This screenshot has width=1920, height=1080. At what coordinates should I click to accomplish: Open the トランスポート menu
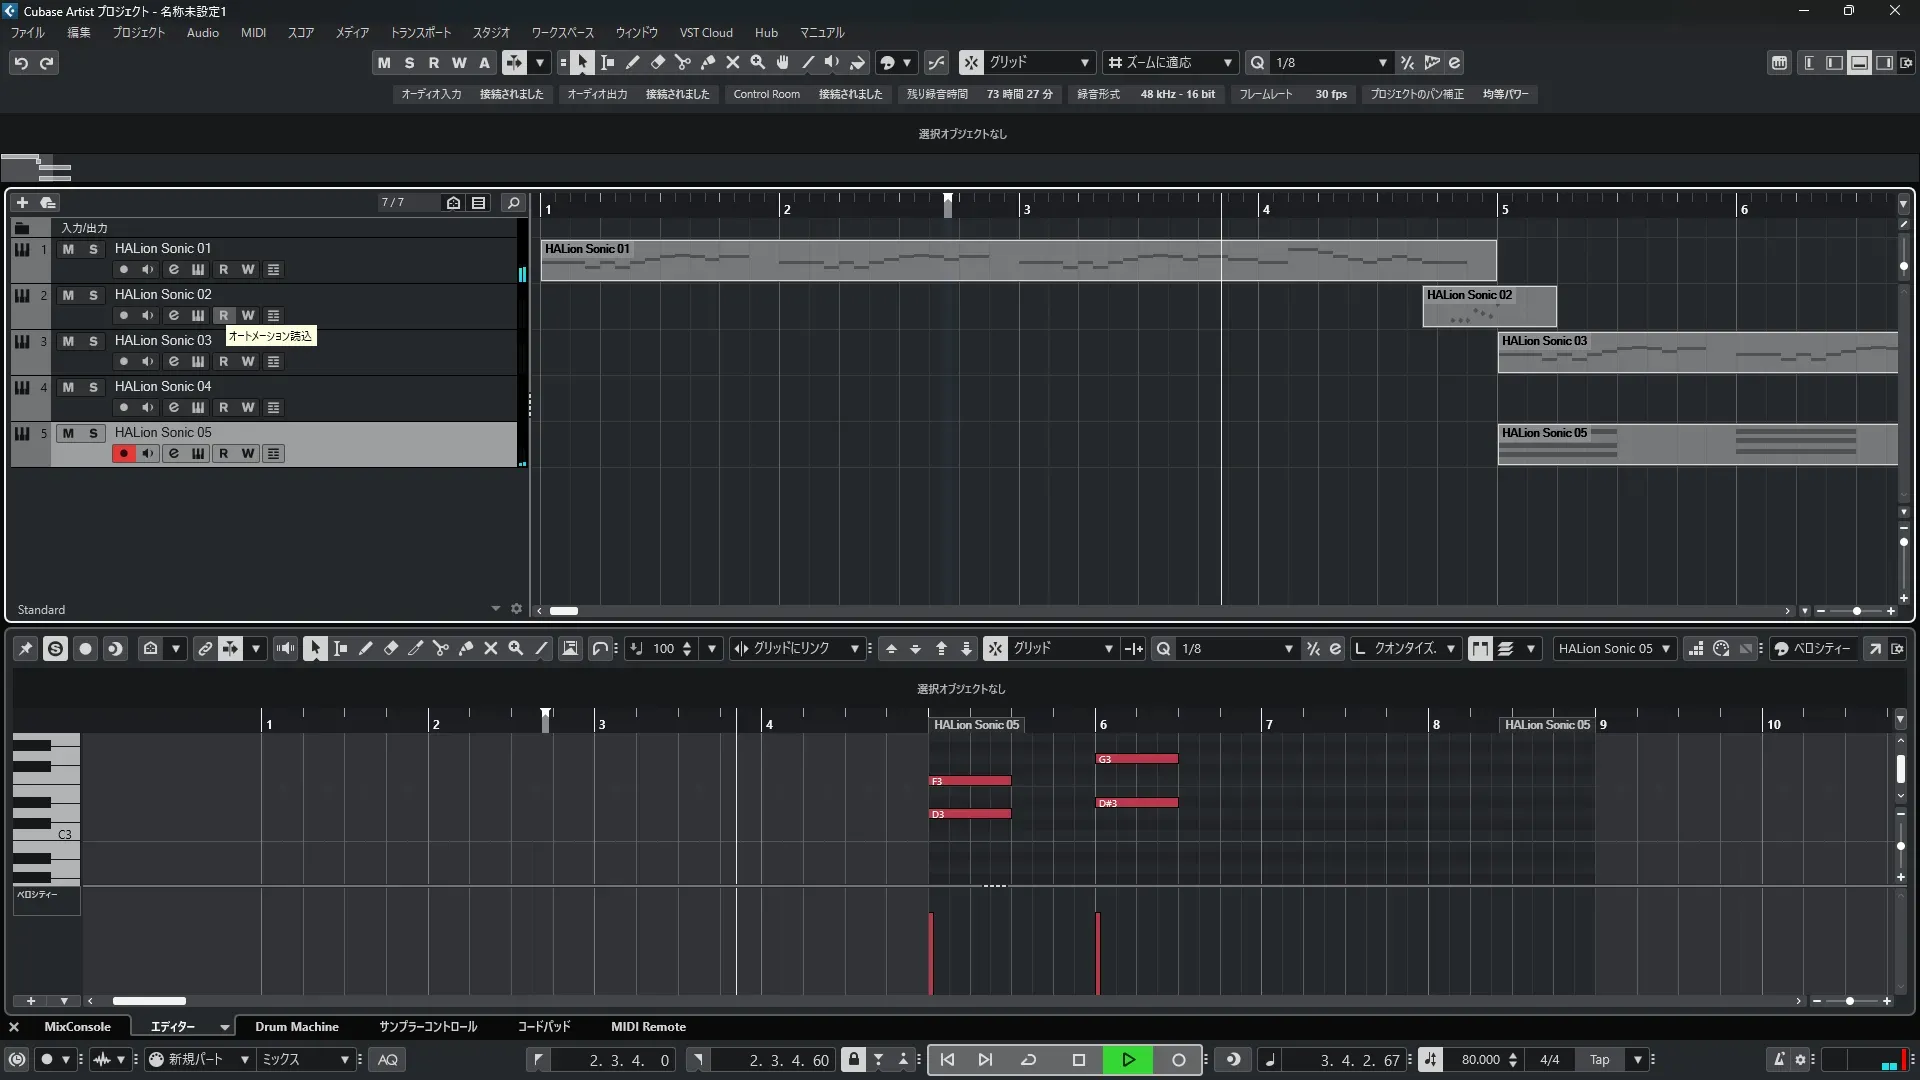[x=420, y=32]
